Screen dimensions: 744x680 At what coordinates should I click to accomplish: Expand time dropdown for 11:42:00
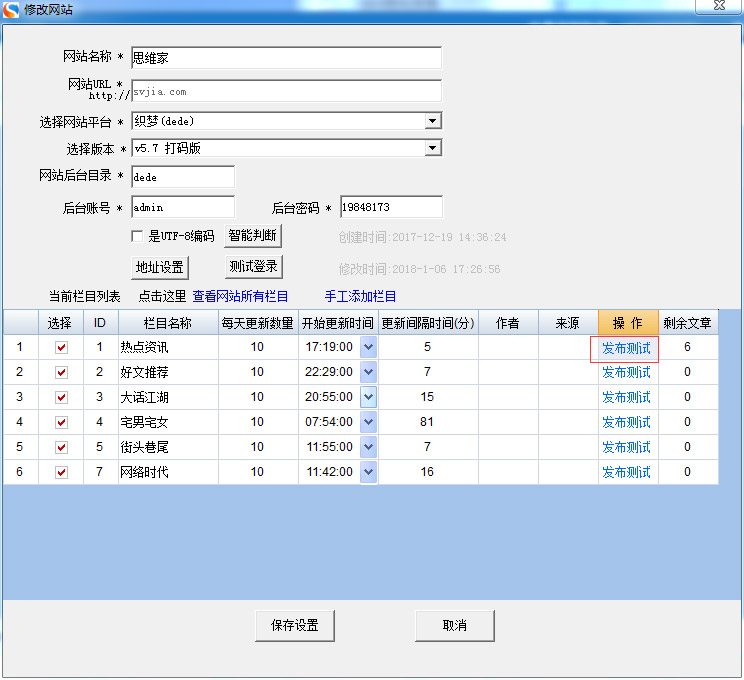pos(368,472)
